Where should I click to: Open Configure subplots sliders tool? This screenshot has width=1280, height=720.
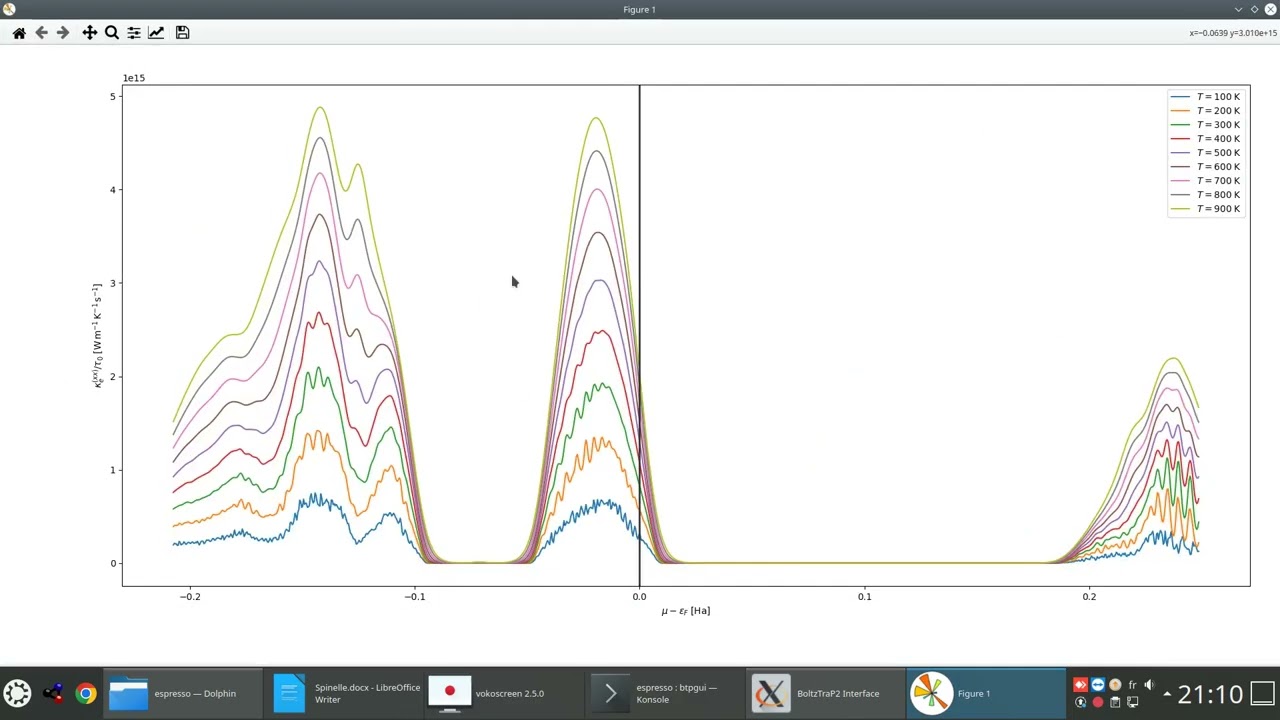pyautogui.click(x=134, y=33)
